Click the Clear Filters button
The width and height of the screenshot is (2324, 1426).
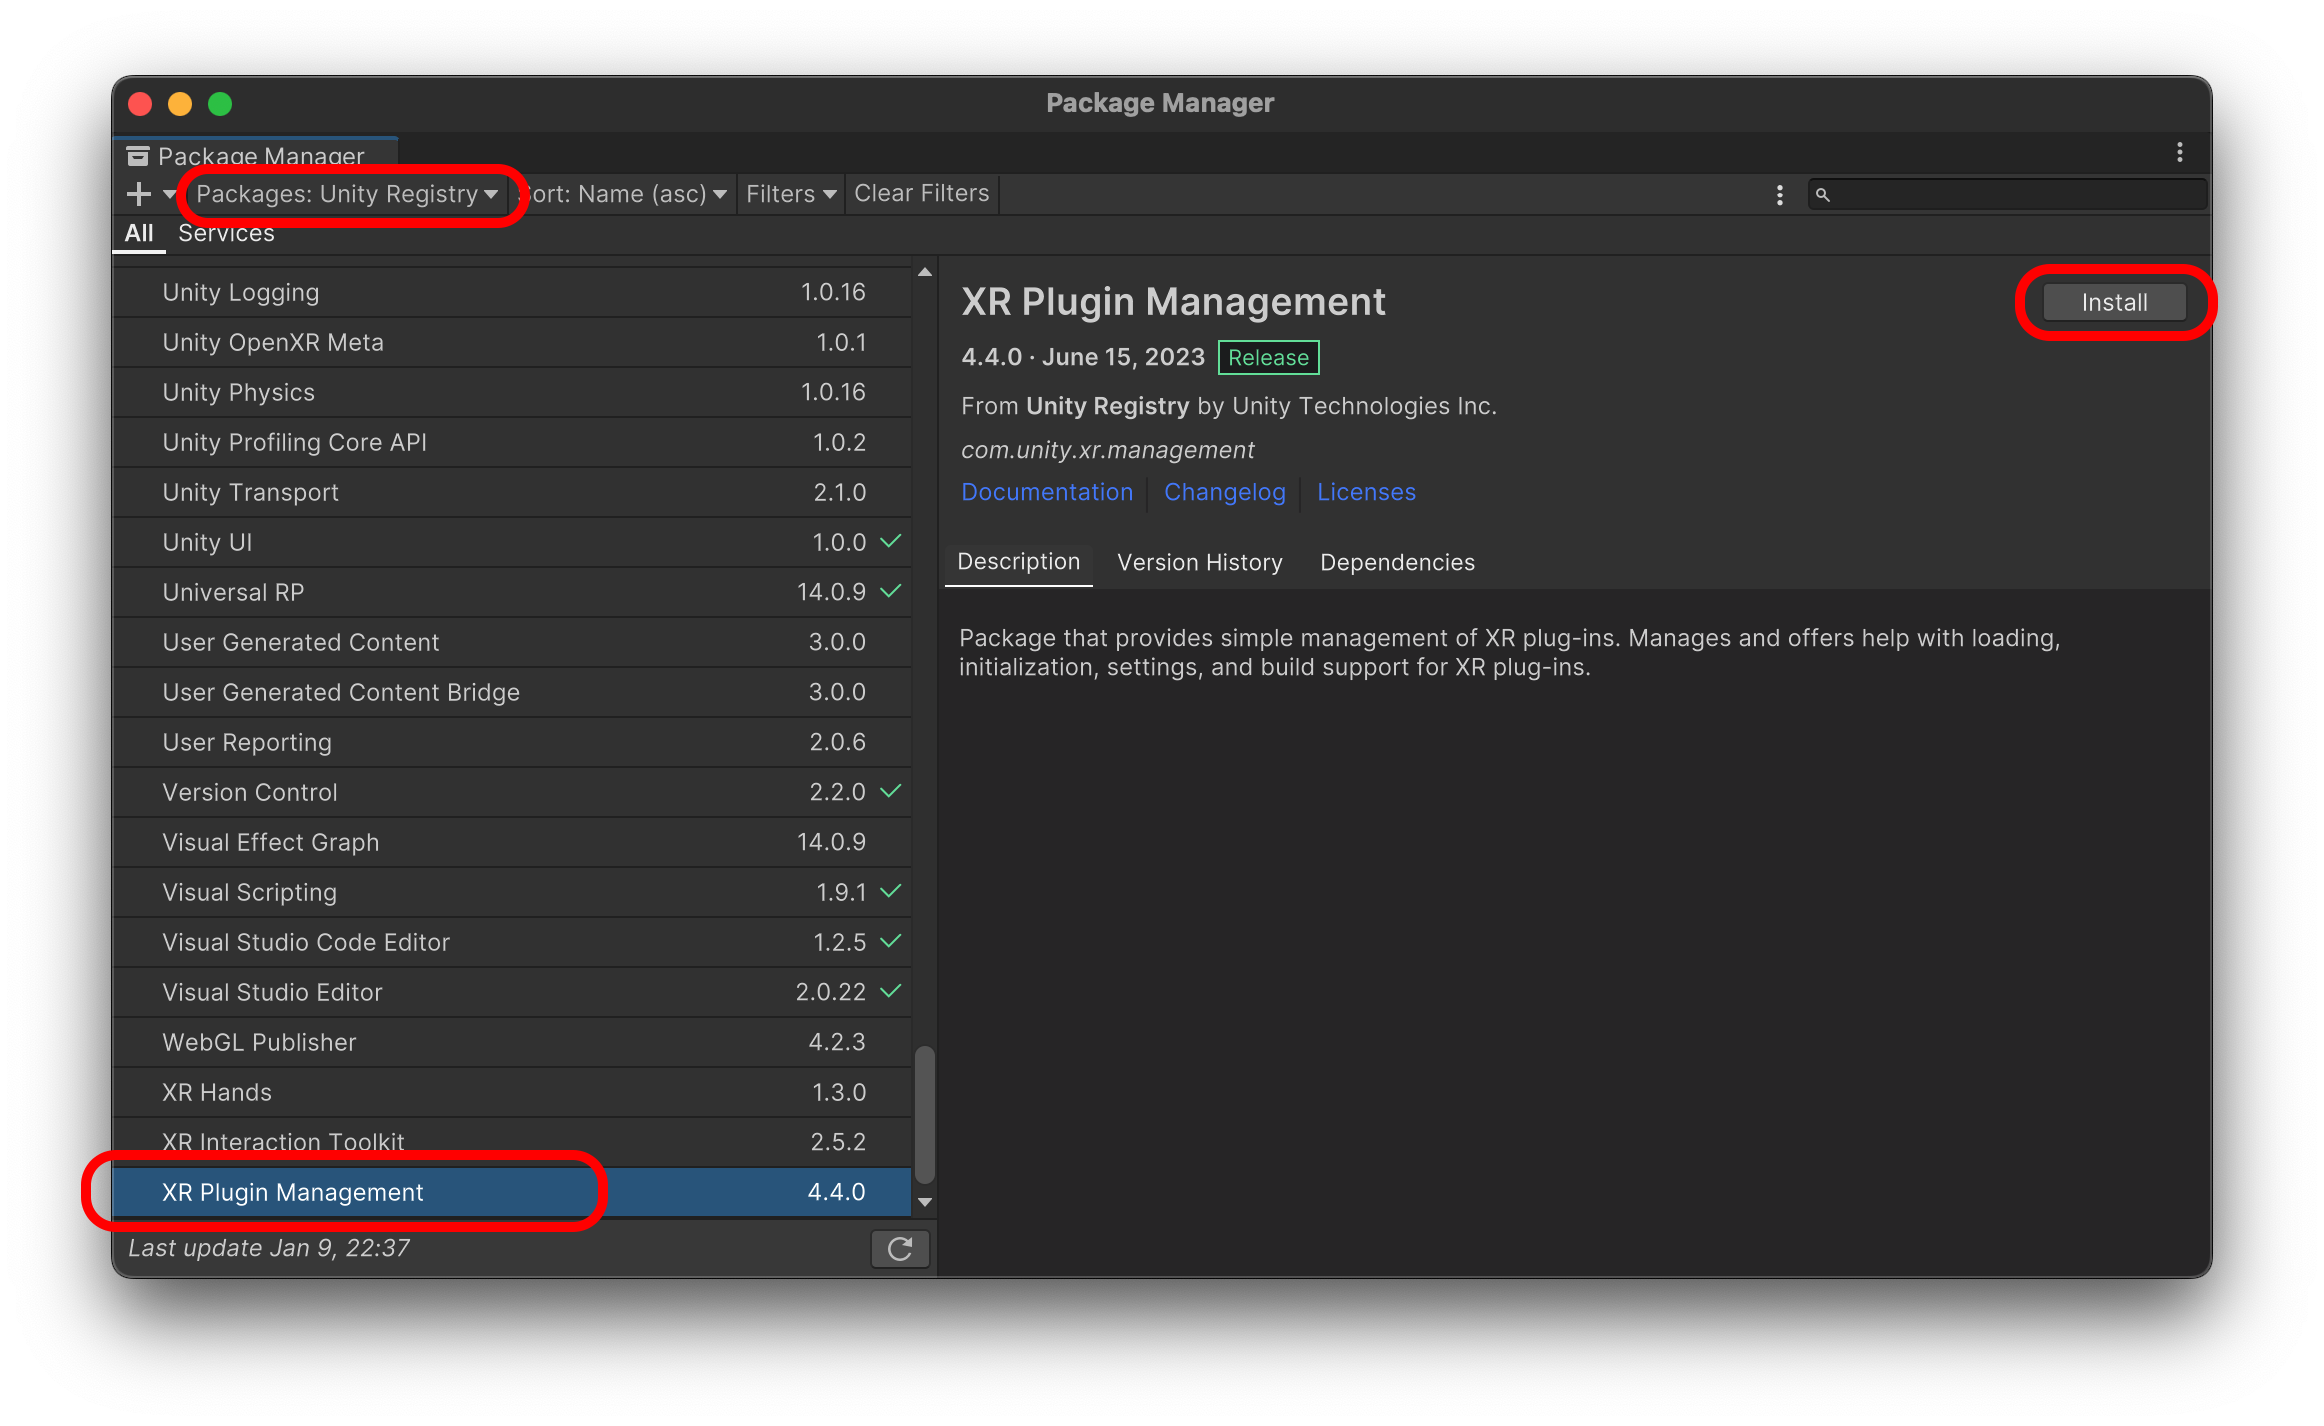point(921,194)
